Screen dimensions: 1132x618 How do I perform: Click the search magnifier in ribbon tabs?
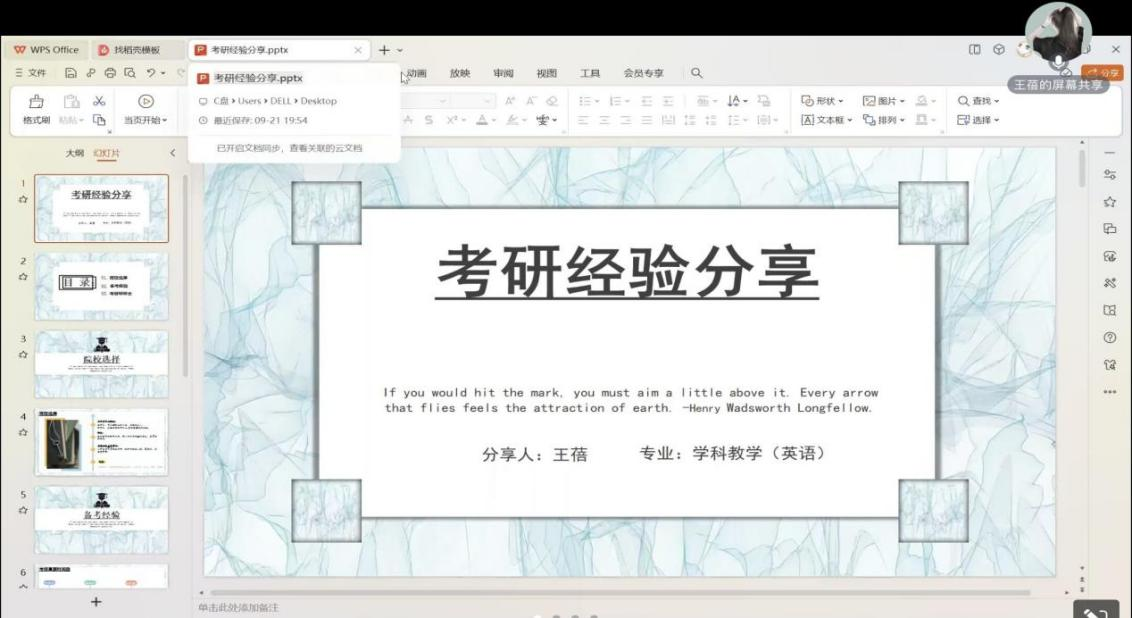point(697,73)
